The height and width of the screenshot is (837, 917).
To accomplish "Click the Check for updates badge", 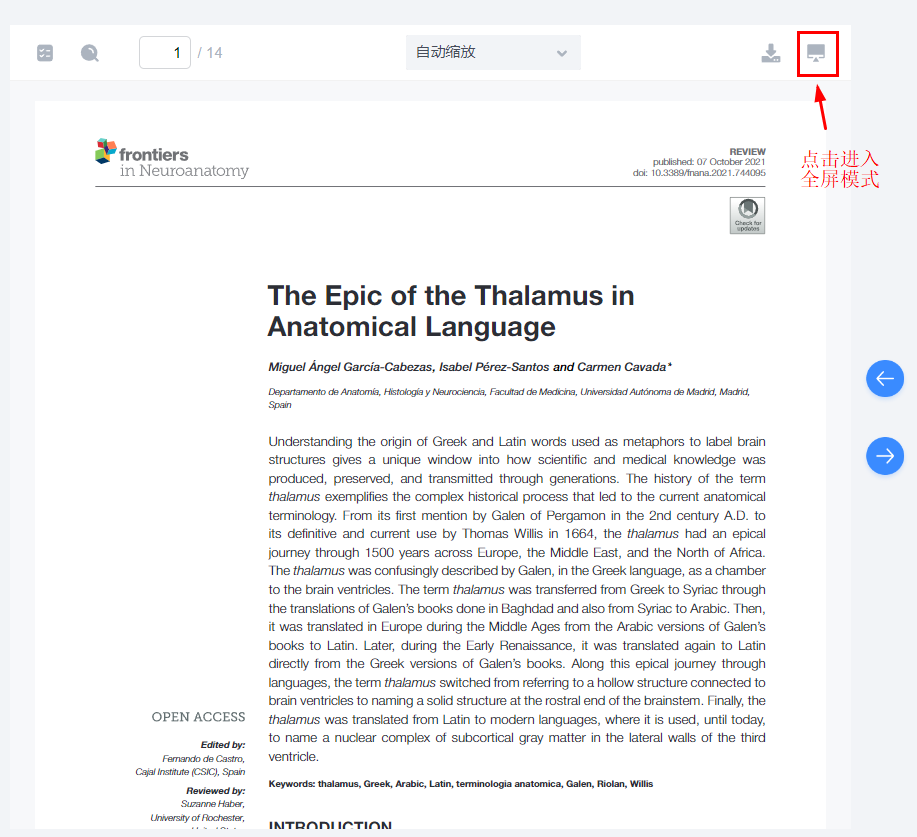I will [x=747, y=216].
